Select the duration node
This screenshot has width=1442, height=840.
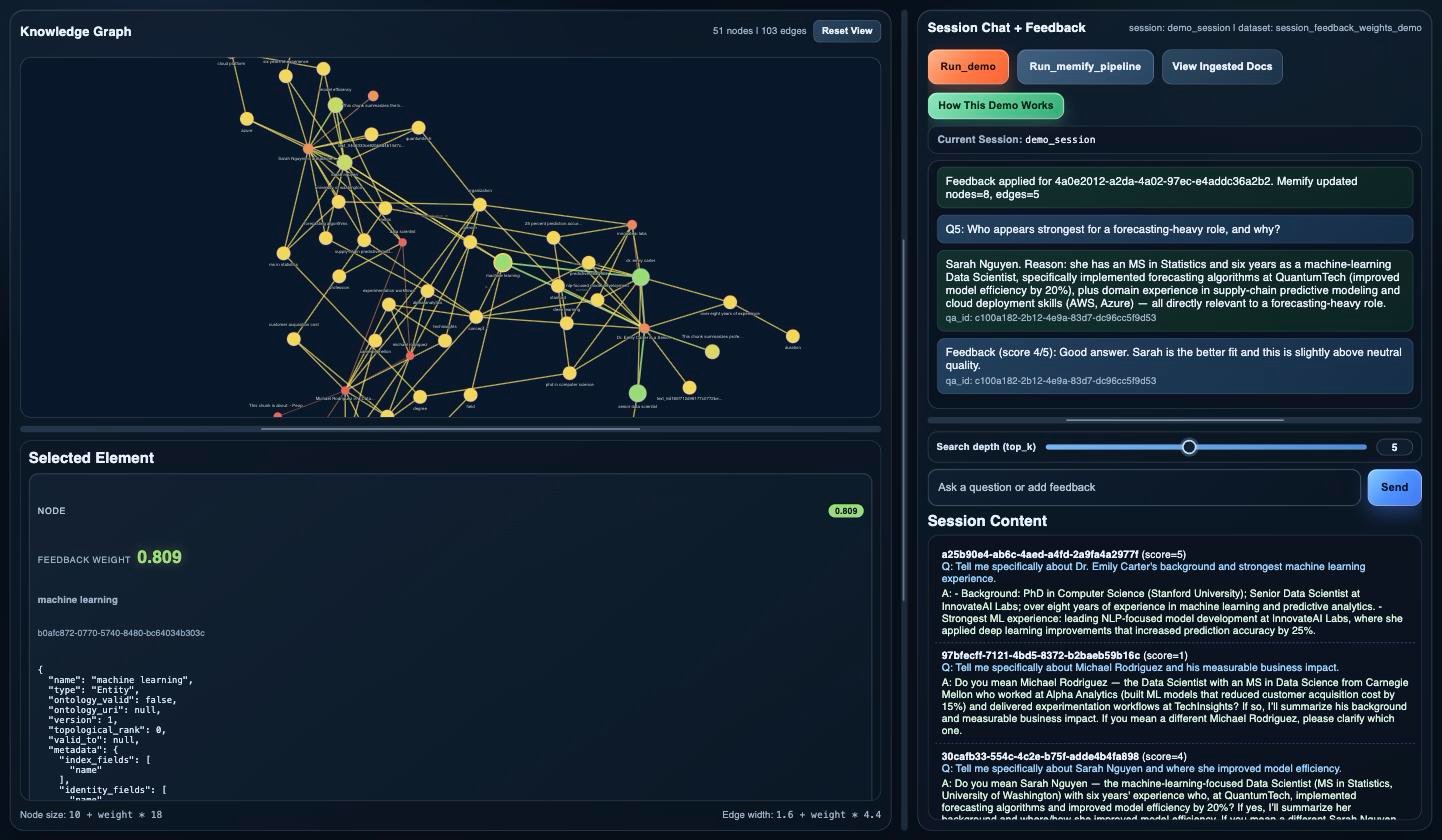793,336
